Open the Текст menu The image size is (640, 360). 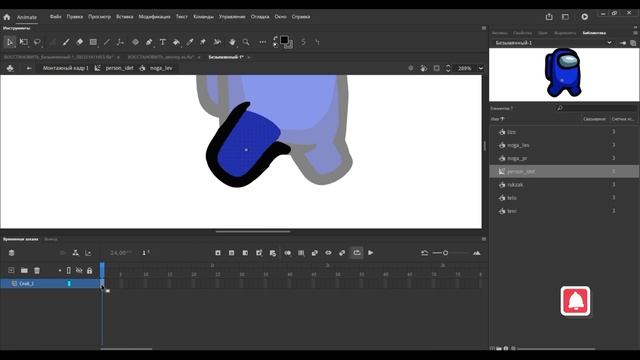[x=182, y=17]
